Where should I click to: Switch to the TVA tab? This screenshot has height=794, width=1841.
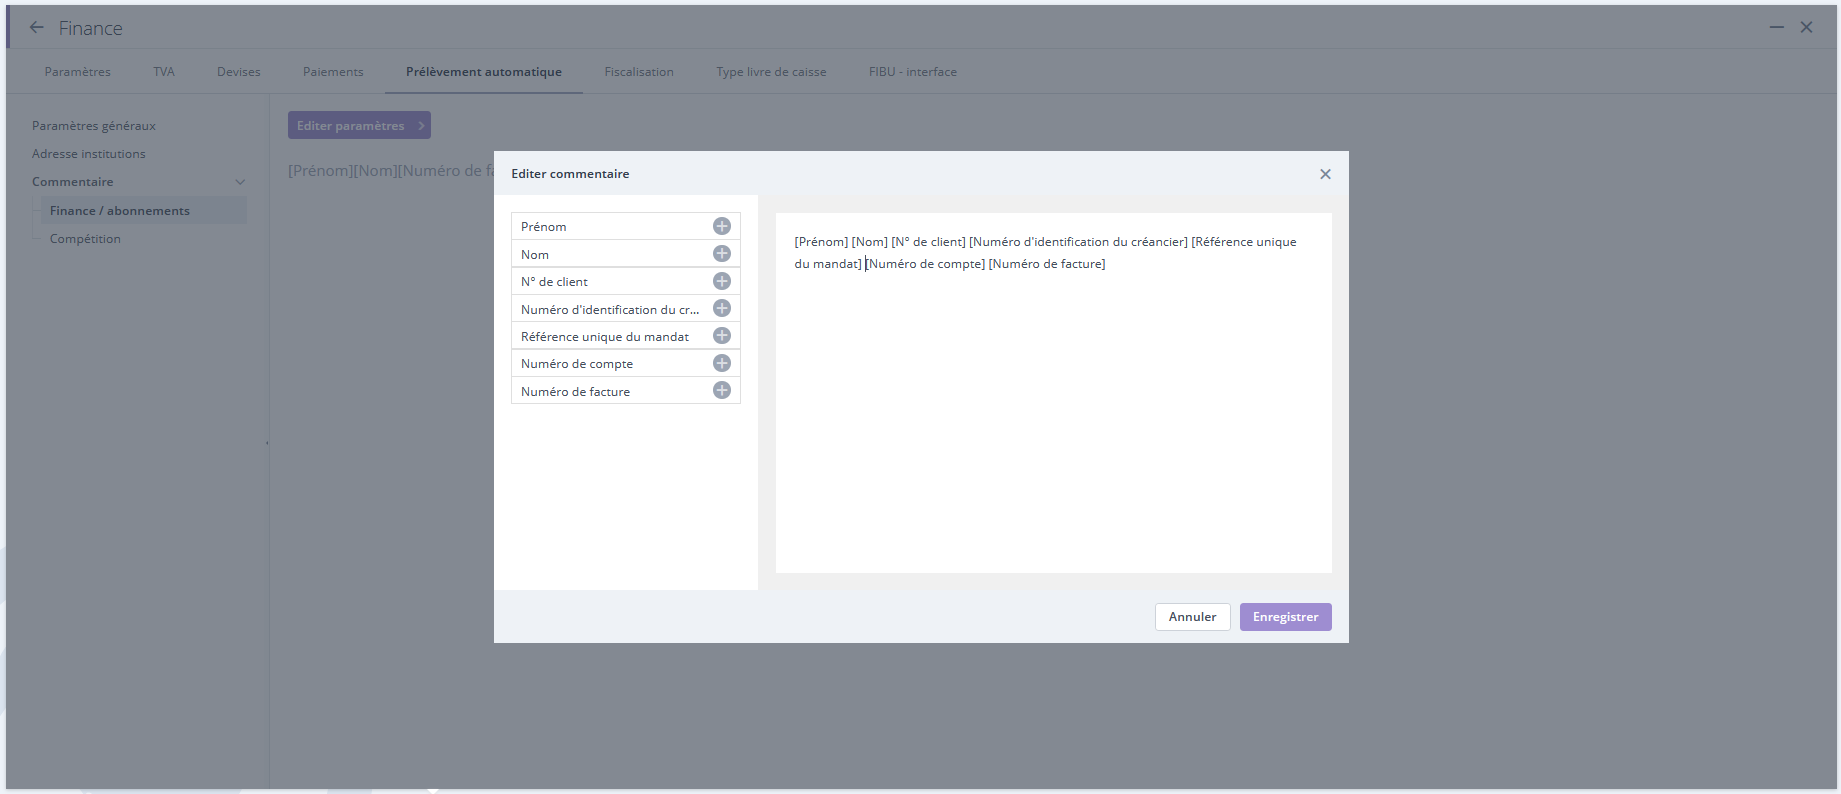(x=164, y=72)
